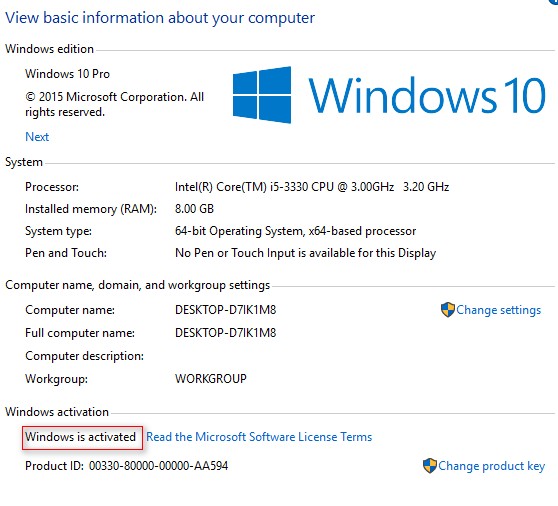Select Product ID 00330-80000-00000-AA594
Viewport: 558px width, 506px height.
coord(126,466)
